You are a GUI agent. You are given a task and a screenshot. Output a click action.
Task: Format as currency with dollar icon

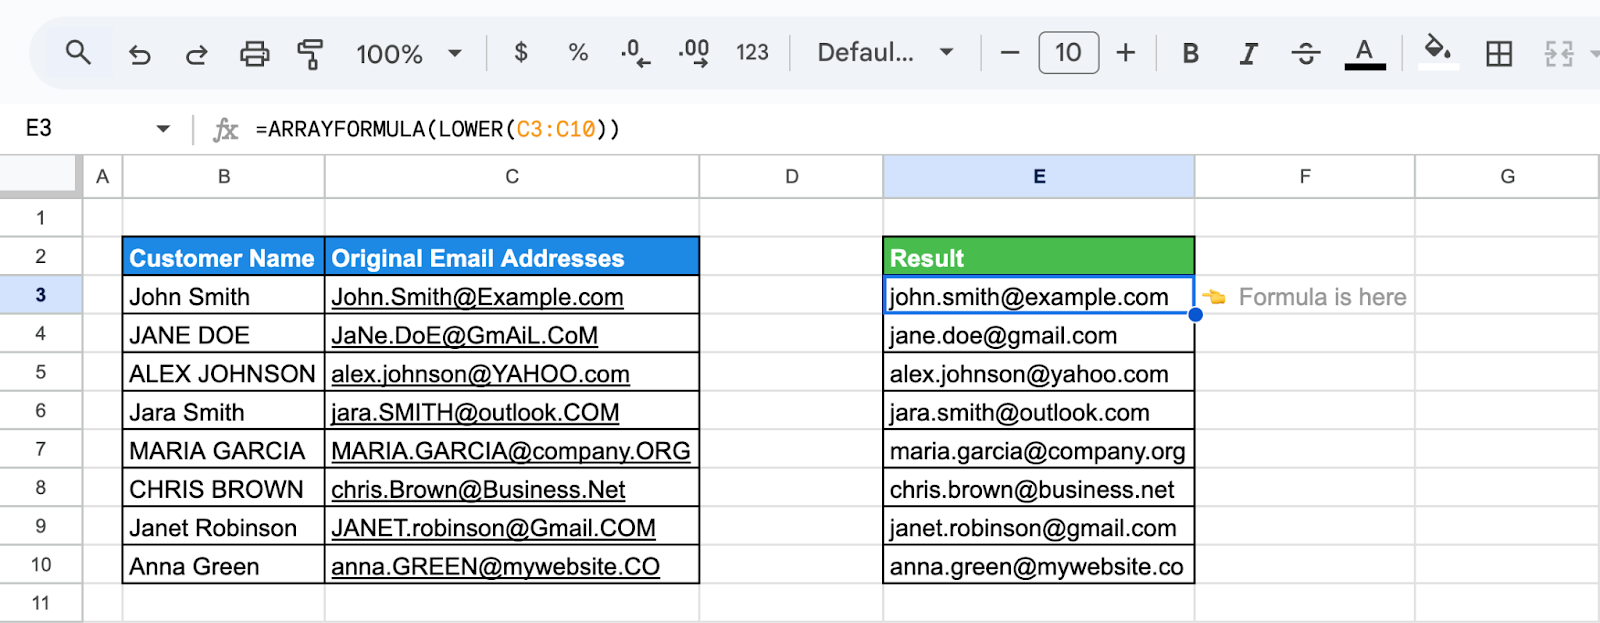521,52
